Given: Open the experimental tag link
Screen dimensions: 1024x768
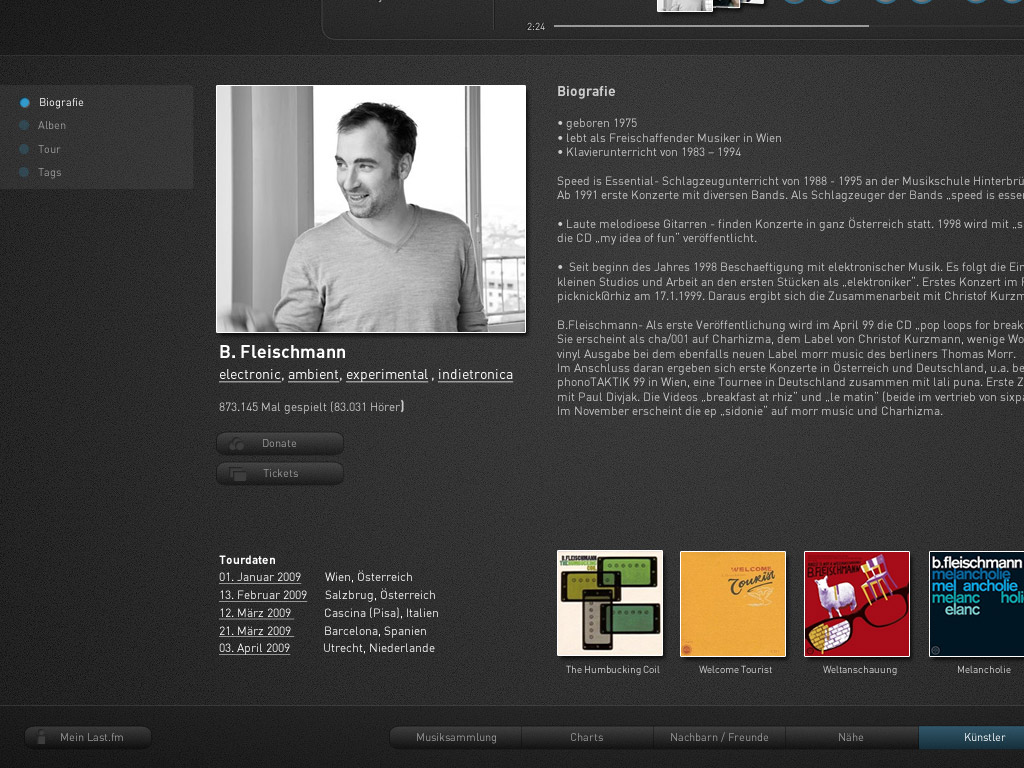Looking at the screenshot, I should (x=387, y=375).
